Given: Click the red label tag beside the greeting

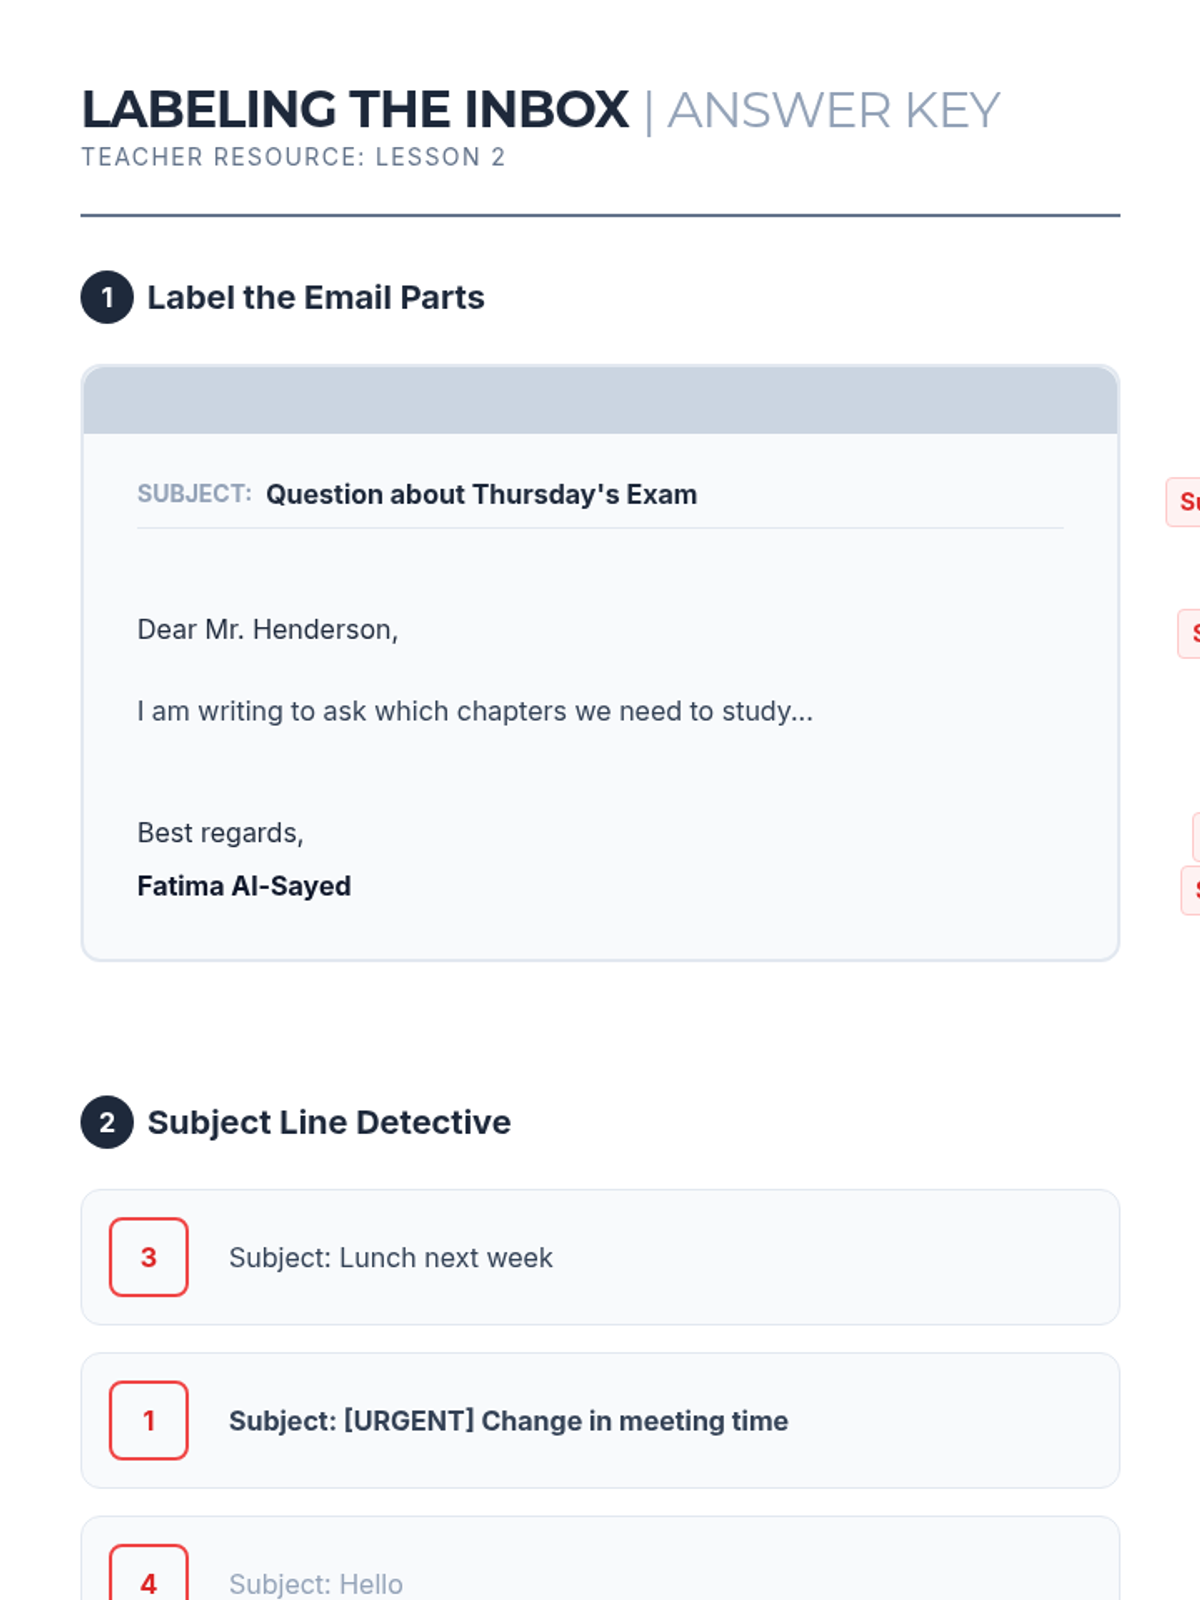Looking at the screenshot, I should [1190, 634].
